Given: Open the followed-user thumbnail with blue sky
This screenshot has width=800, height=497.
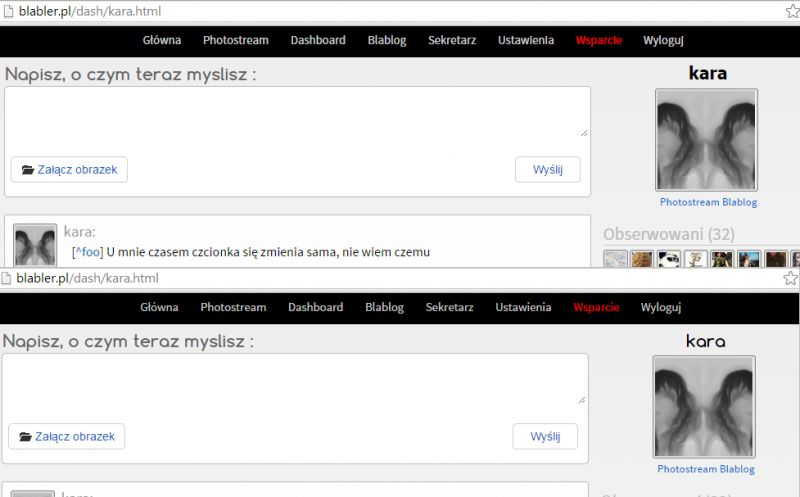Looking at the screenshot, I should (749, 259).
